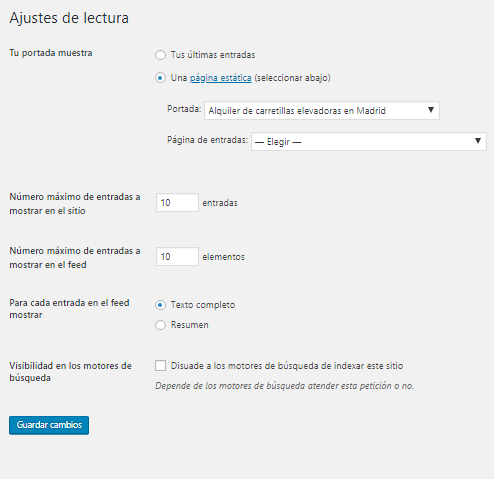Click the "Disuade a los motores de búsqueda" label text
Viewport: 494px width, 479px height.
coord(287,366)
